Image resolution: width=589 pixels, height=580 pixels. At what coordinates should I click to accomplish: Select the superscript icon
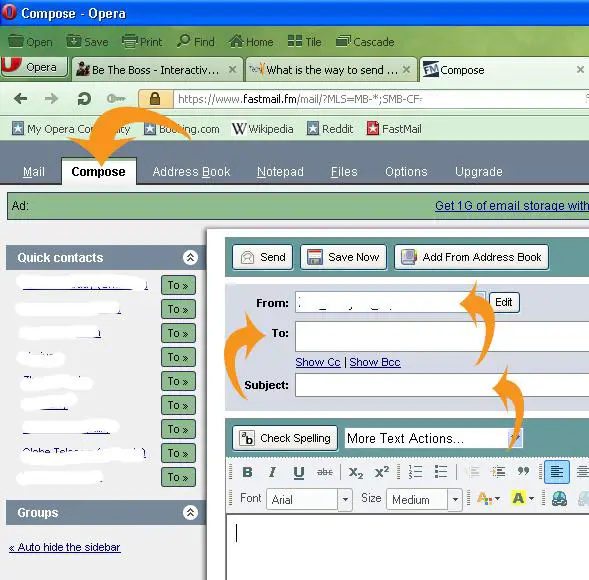coord(381,472)
